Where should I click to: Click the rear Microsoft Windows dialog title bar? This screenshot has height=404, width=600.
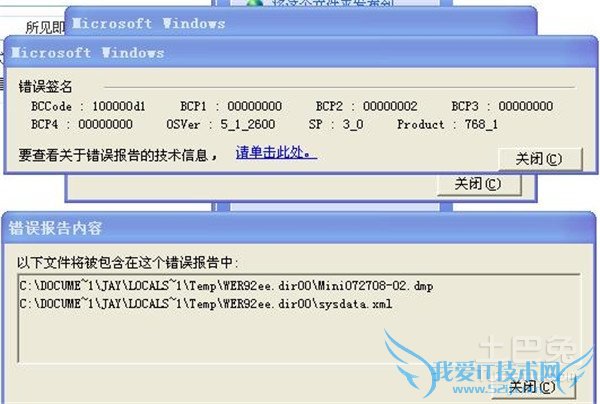(301, 22)
